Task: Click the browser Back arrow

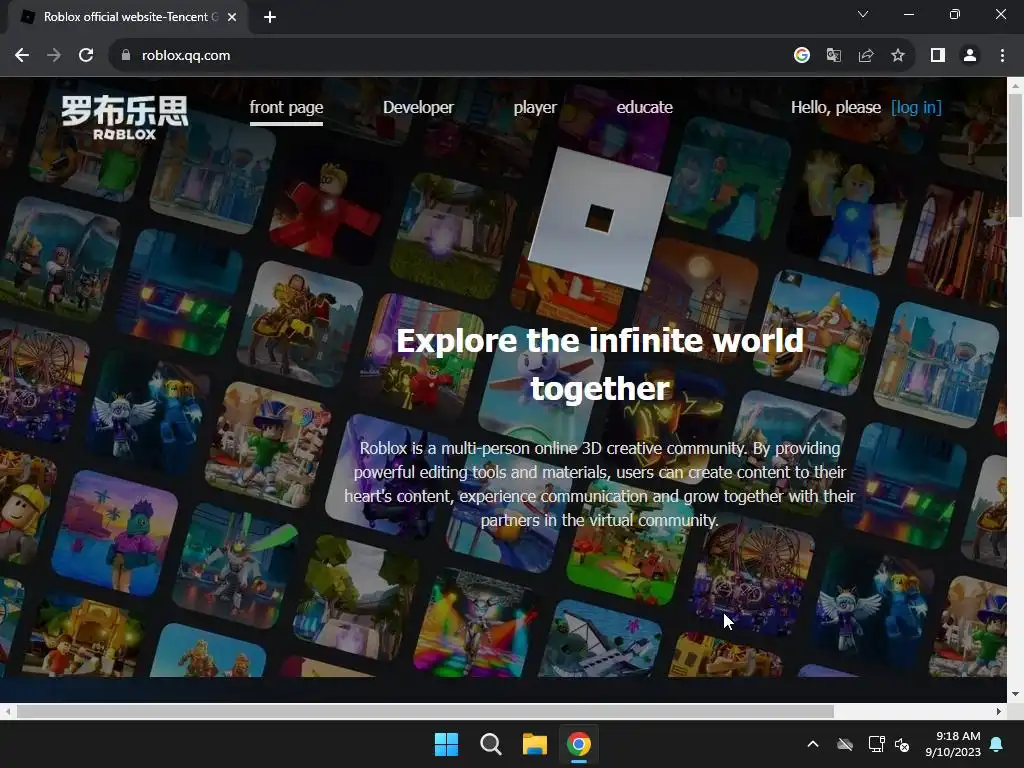Action: (22, 56)
